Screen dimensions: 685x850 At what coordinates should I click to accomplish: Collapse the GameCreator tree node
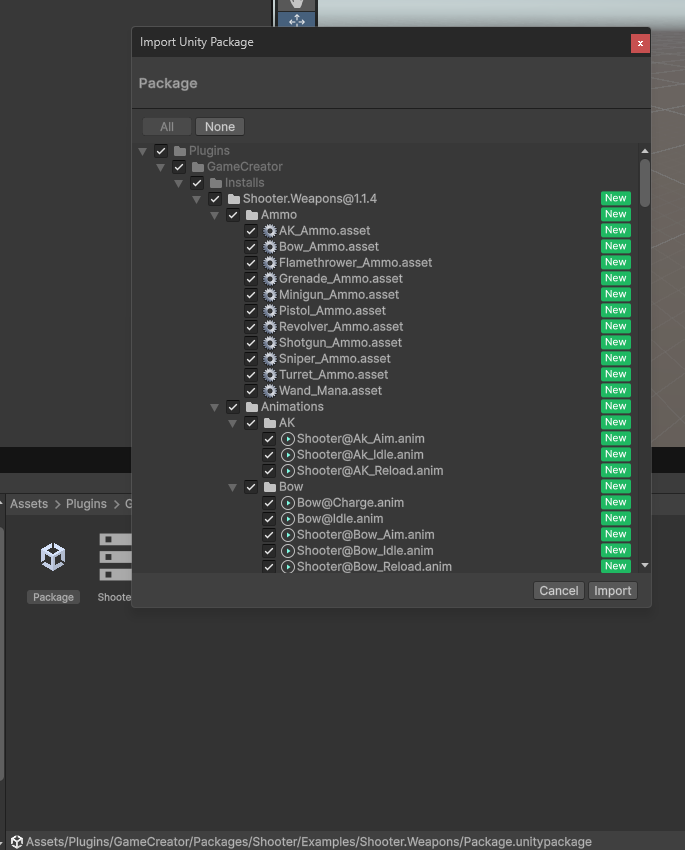coord(160,168)
